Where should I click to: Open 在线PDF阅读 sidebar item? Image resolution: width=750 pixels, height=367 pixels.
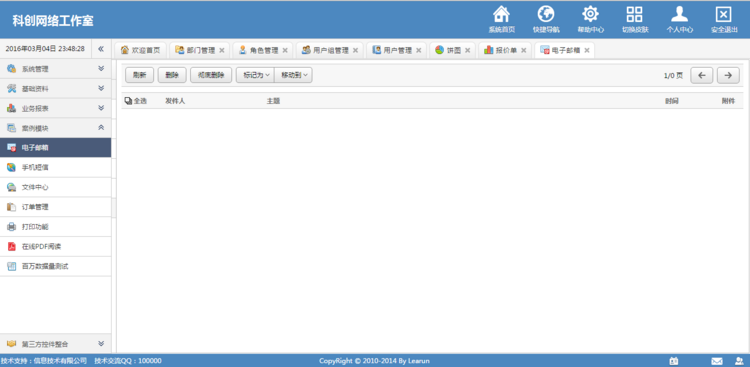pos(55,246)
